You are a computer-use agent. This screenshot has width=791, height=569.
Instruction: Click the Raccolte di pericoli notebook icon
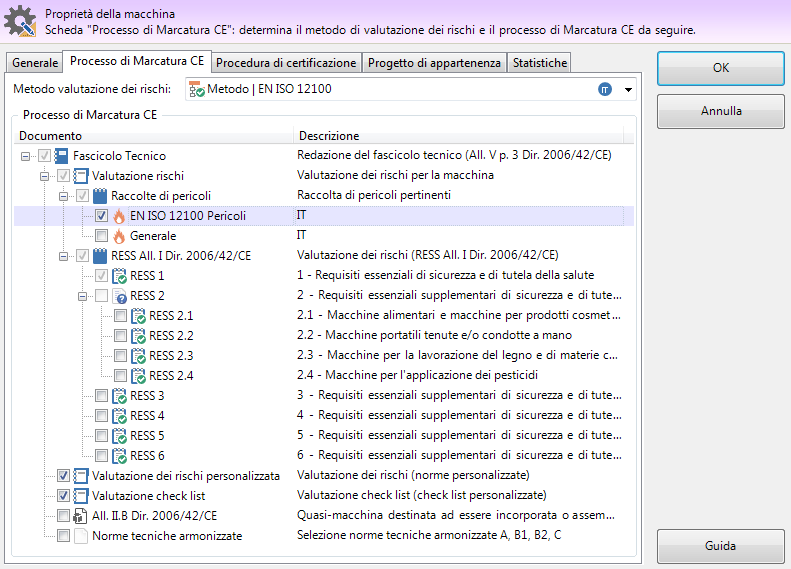point(100,196)
